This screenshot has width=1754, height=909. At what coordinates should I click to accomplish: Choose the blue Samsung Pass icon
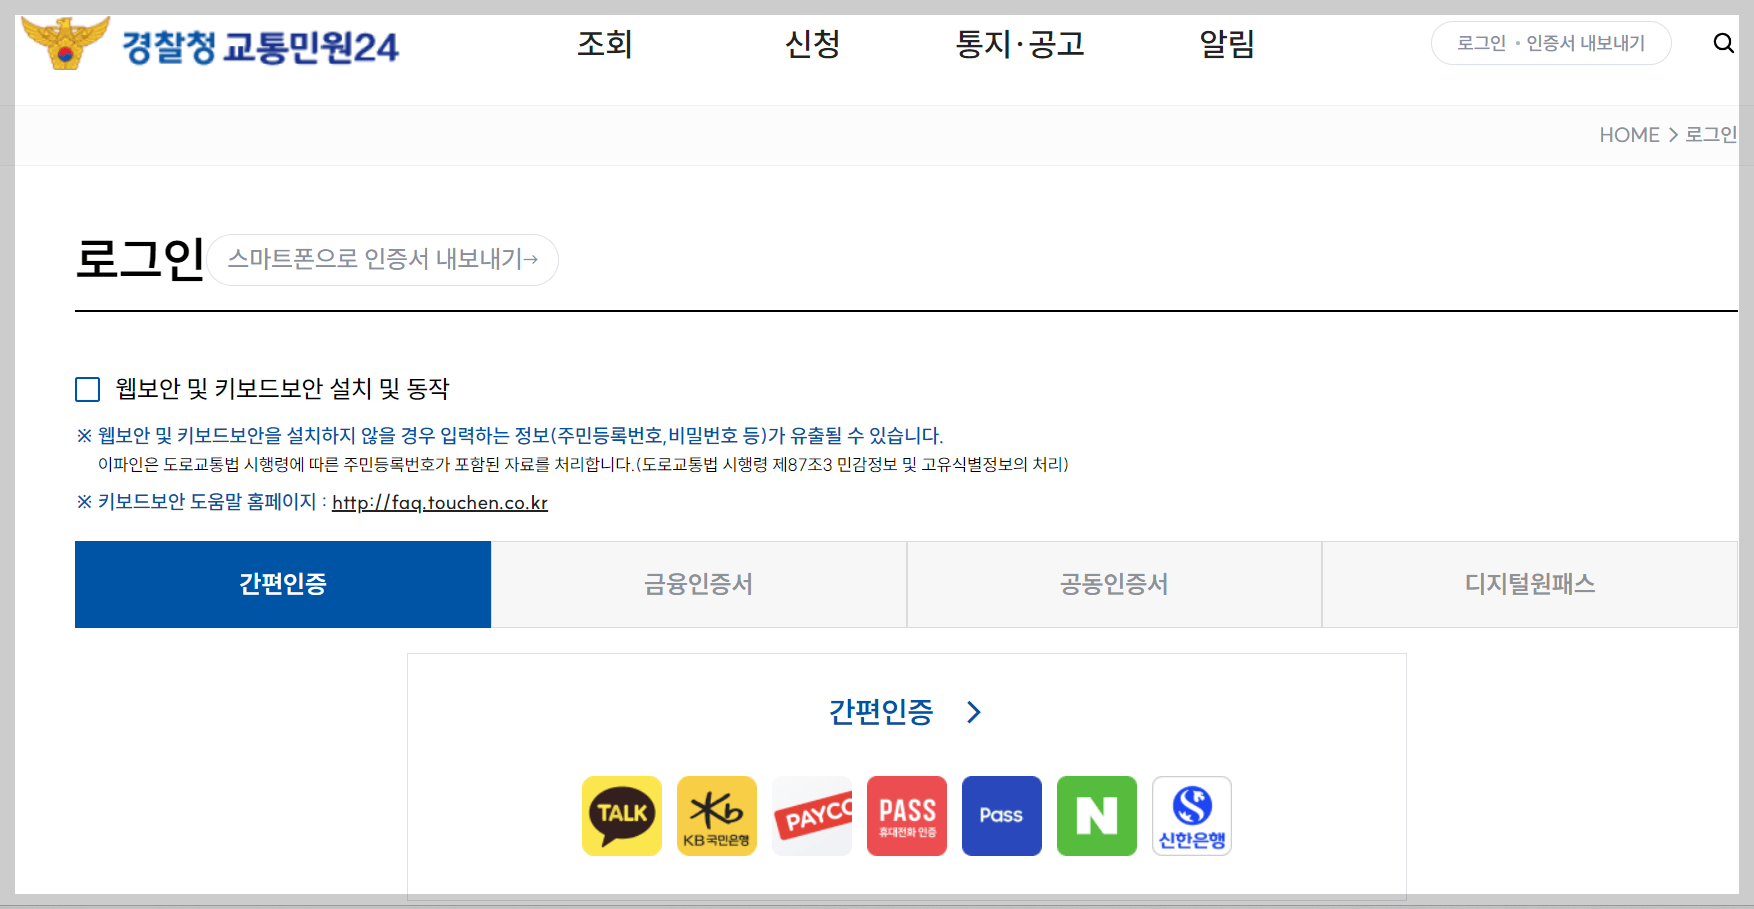(1001, 815)
